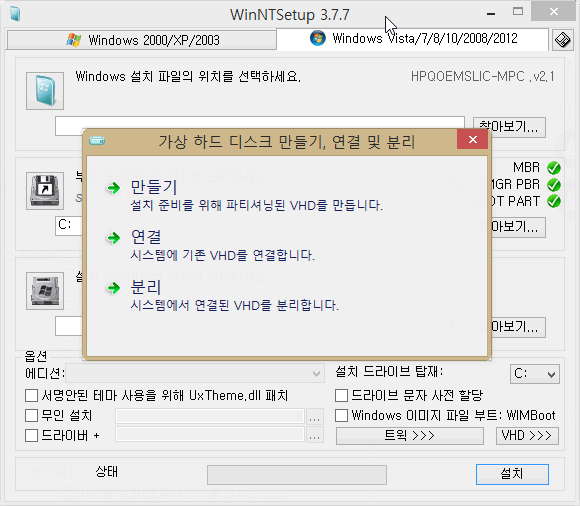Screen dimensions: 580x506
Task: Click the installation drive path field
Action: click(x=69, y=326)
